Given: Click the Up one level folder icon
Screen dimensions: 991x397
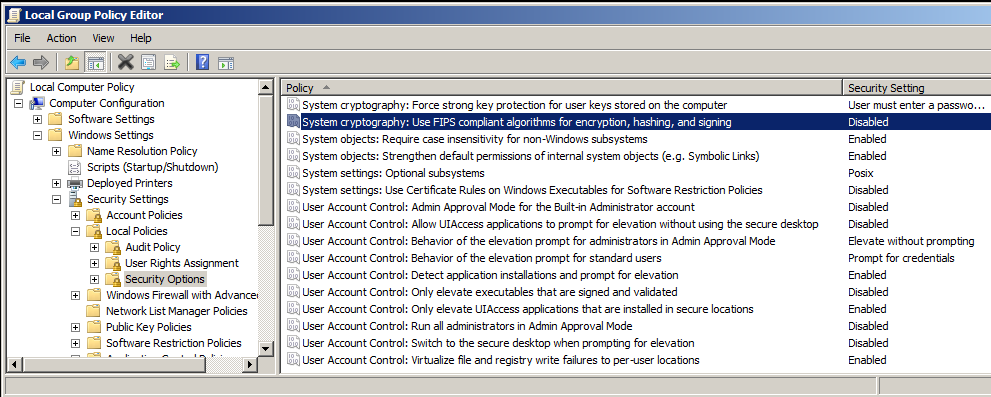Looking at the screenshot, I should point(72,62).
